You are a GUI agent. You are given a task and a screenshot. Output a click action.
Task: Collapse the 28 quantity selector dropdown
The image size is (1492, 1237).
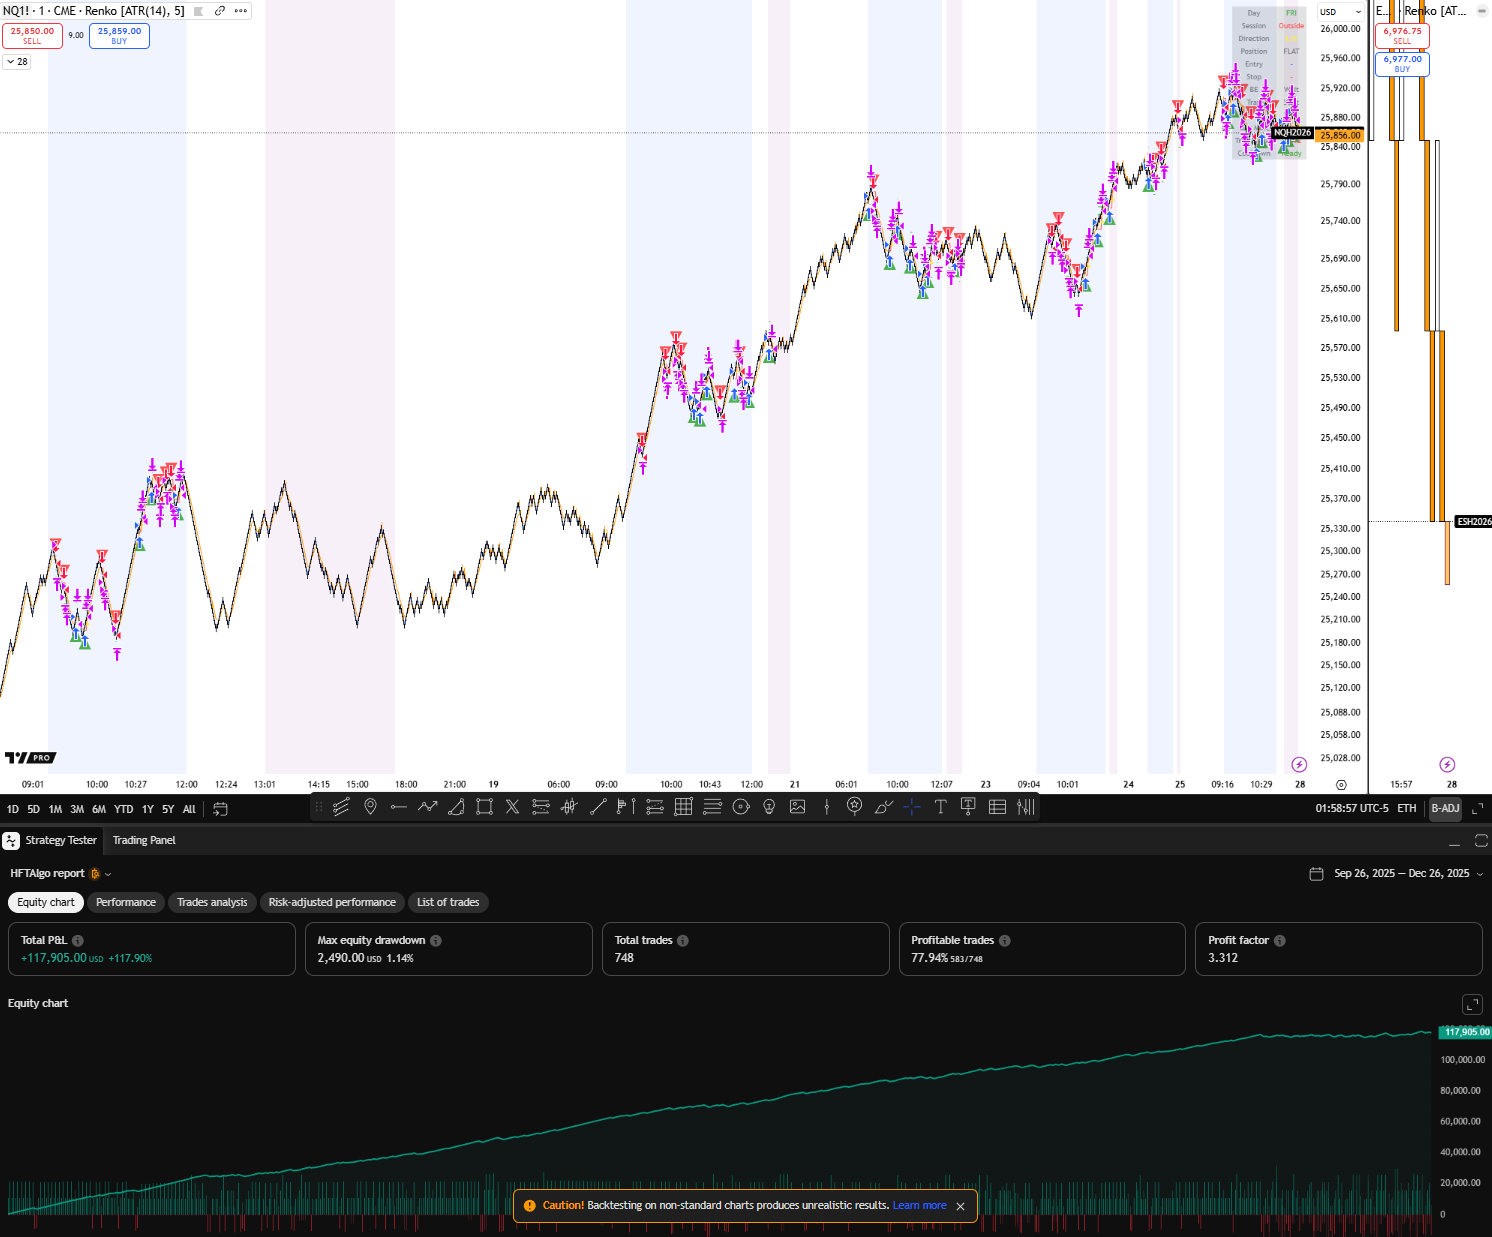[16, 61]
